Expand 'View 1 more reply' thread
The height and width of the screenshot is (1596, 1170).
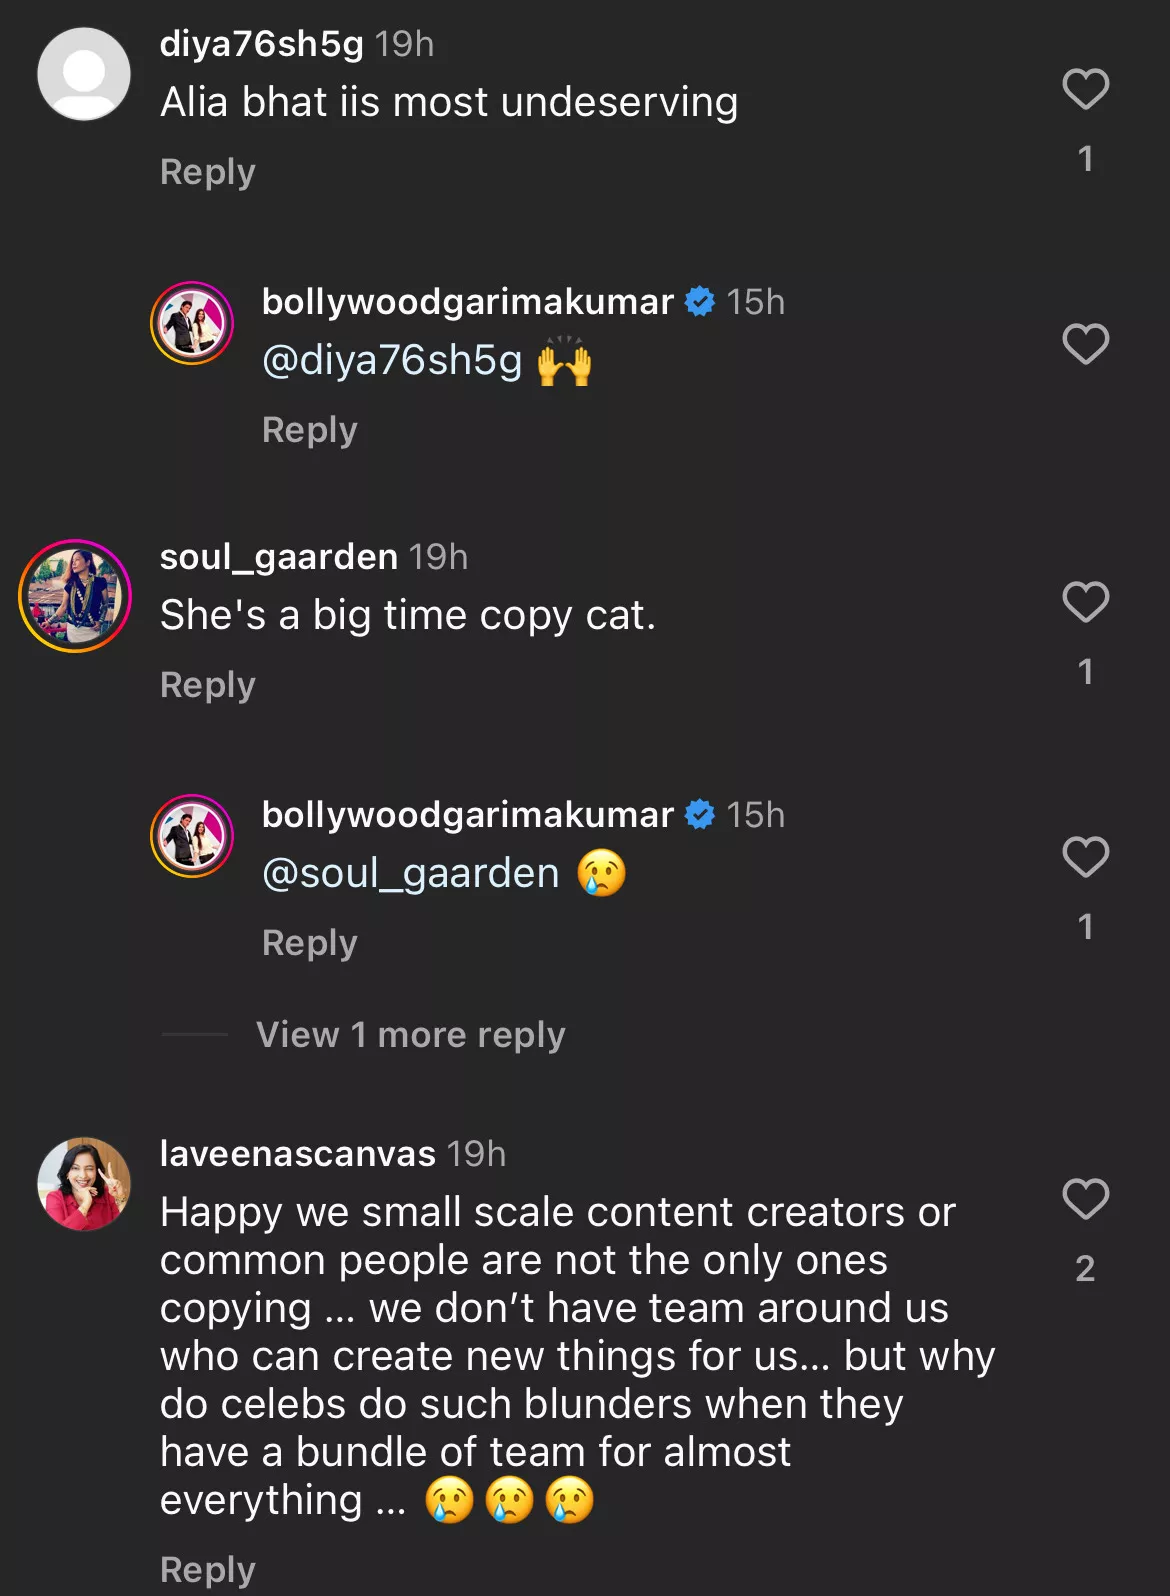410,1034
